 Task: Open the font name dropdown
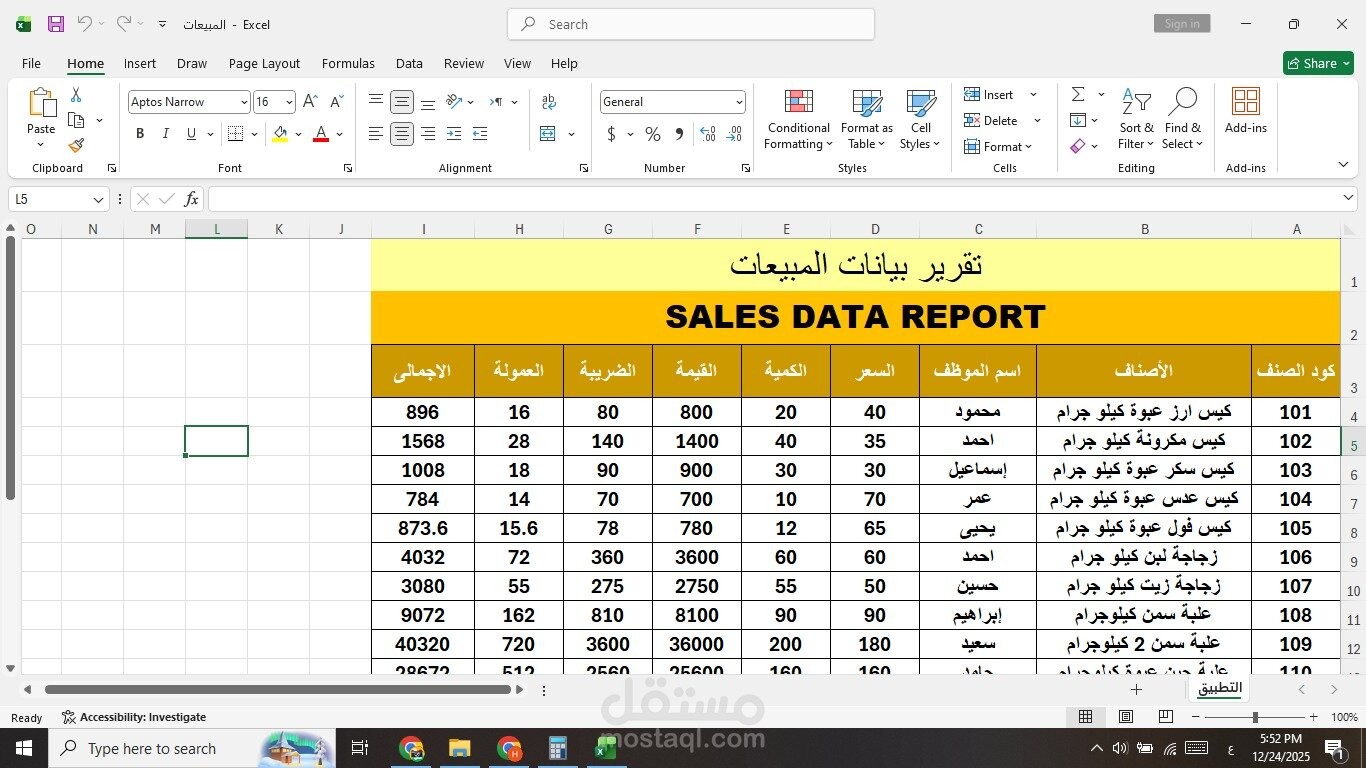(245, 101)
